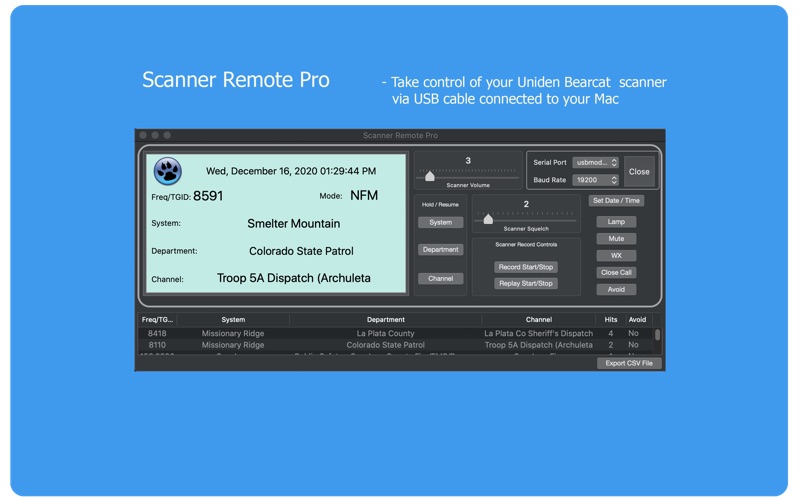Sort by the System column header
This screenshot has height=500, width=800.
(233, 319)
